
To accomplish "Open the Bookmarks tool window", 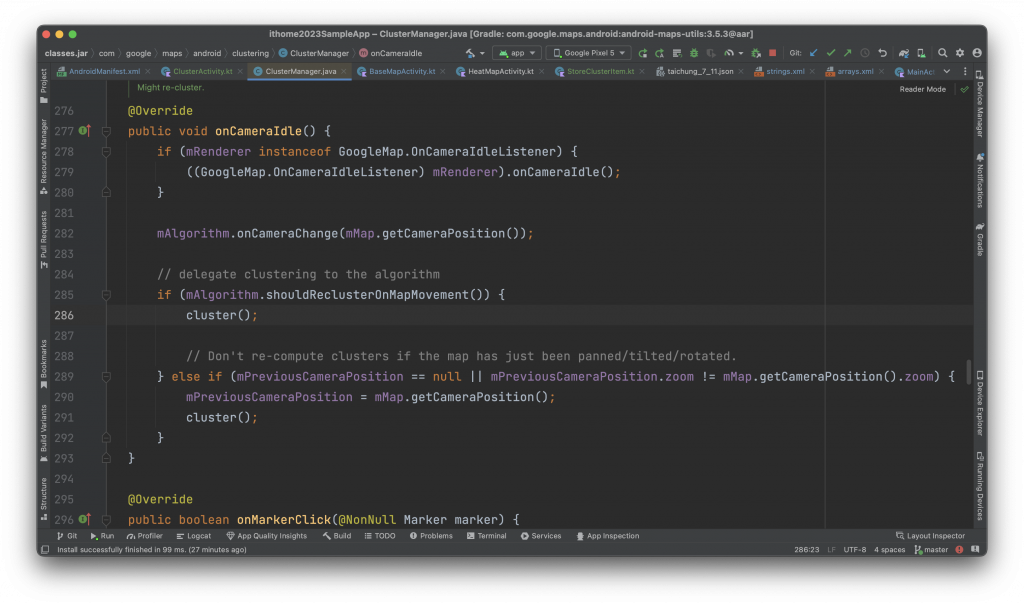I will 44,364.
